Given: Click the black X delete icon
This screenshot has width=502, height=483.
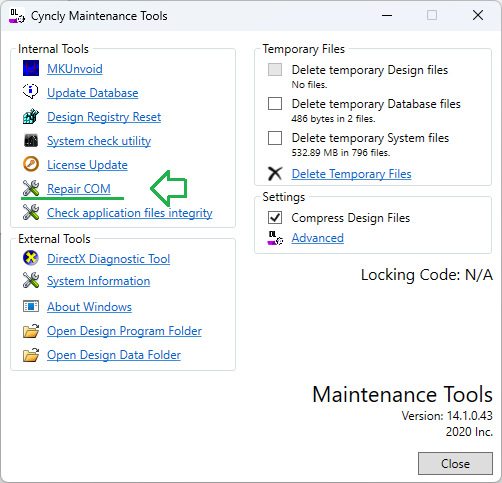Looking at the screenshot, I should (x=275, y=174).
